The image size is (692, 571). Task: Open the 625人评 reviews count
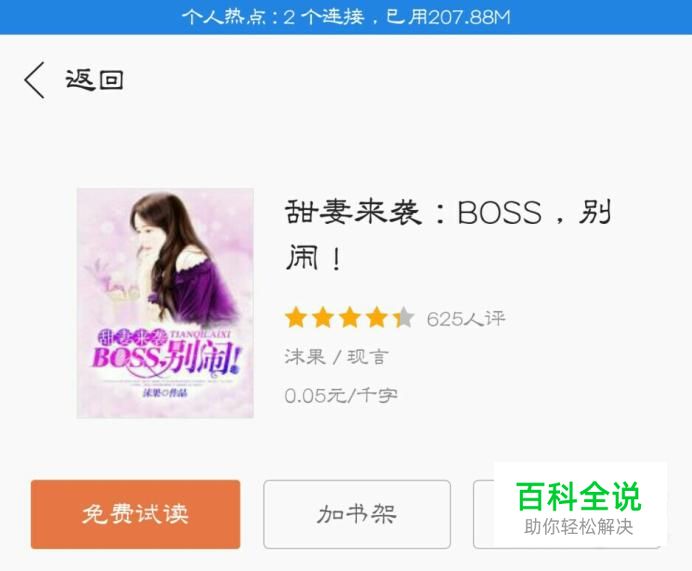[466, 319]
